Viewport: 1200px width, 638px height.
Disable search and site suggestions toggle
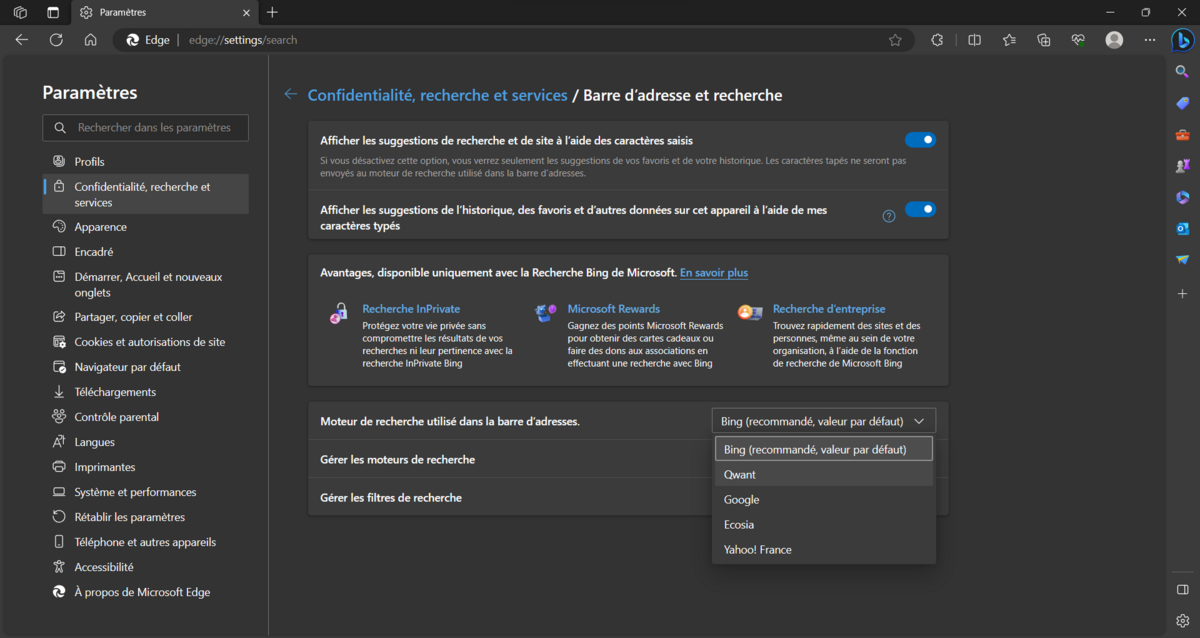tap(920, 140)
